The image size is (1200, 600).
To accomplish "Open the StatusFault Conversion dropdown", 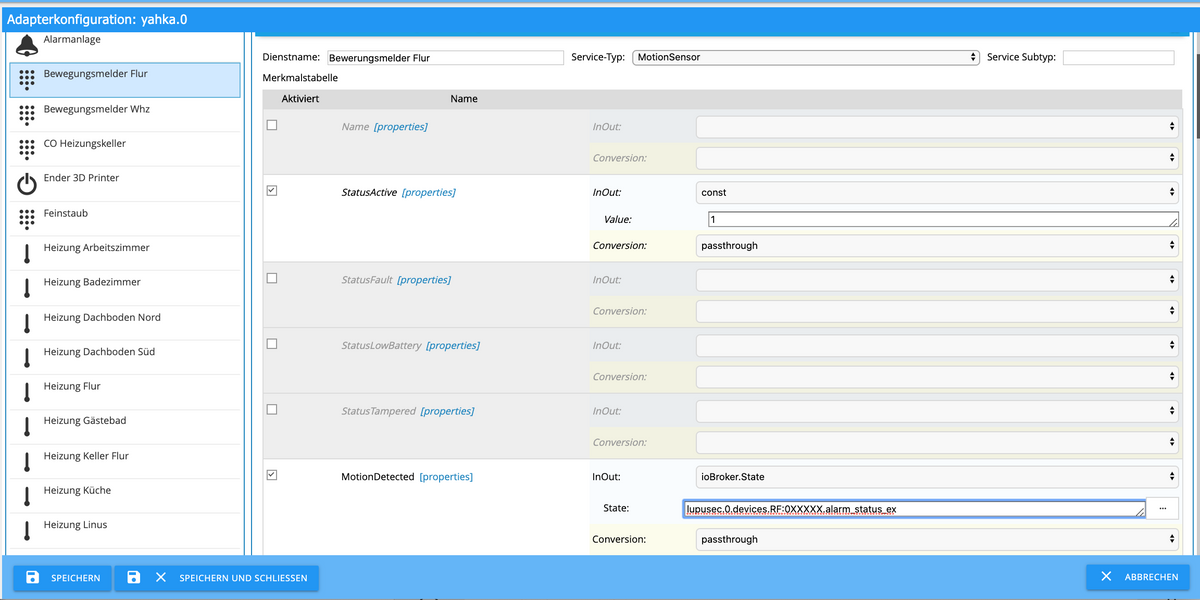I will pos(937,311).
